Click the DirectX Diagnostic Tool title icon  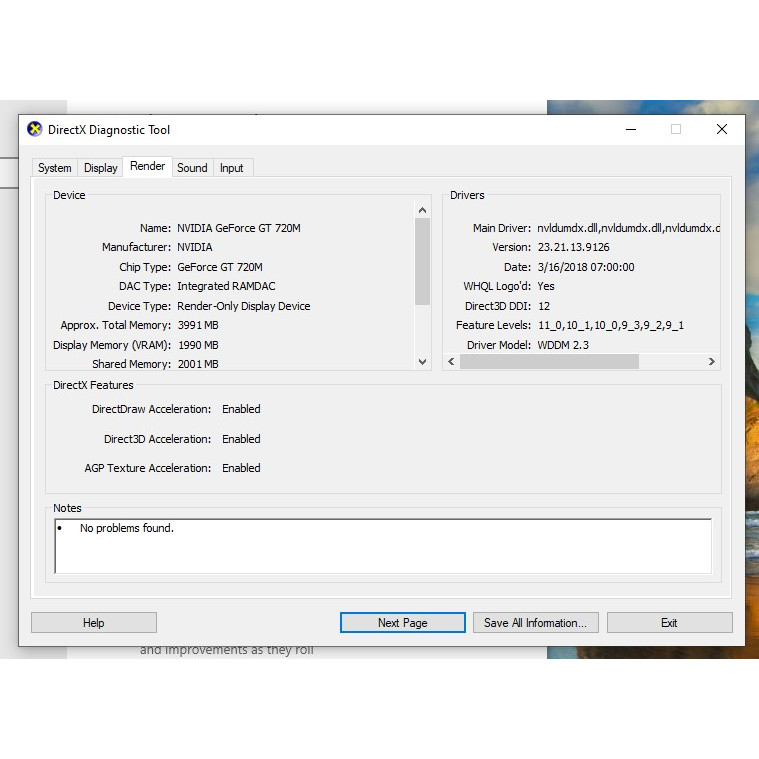[x=34, y=129]
